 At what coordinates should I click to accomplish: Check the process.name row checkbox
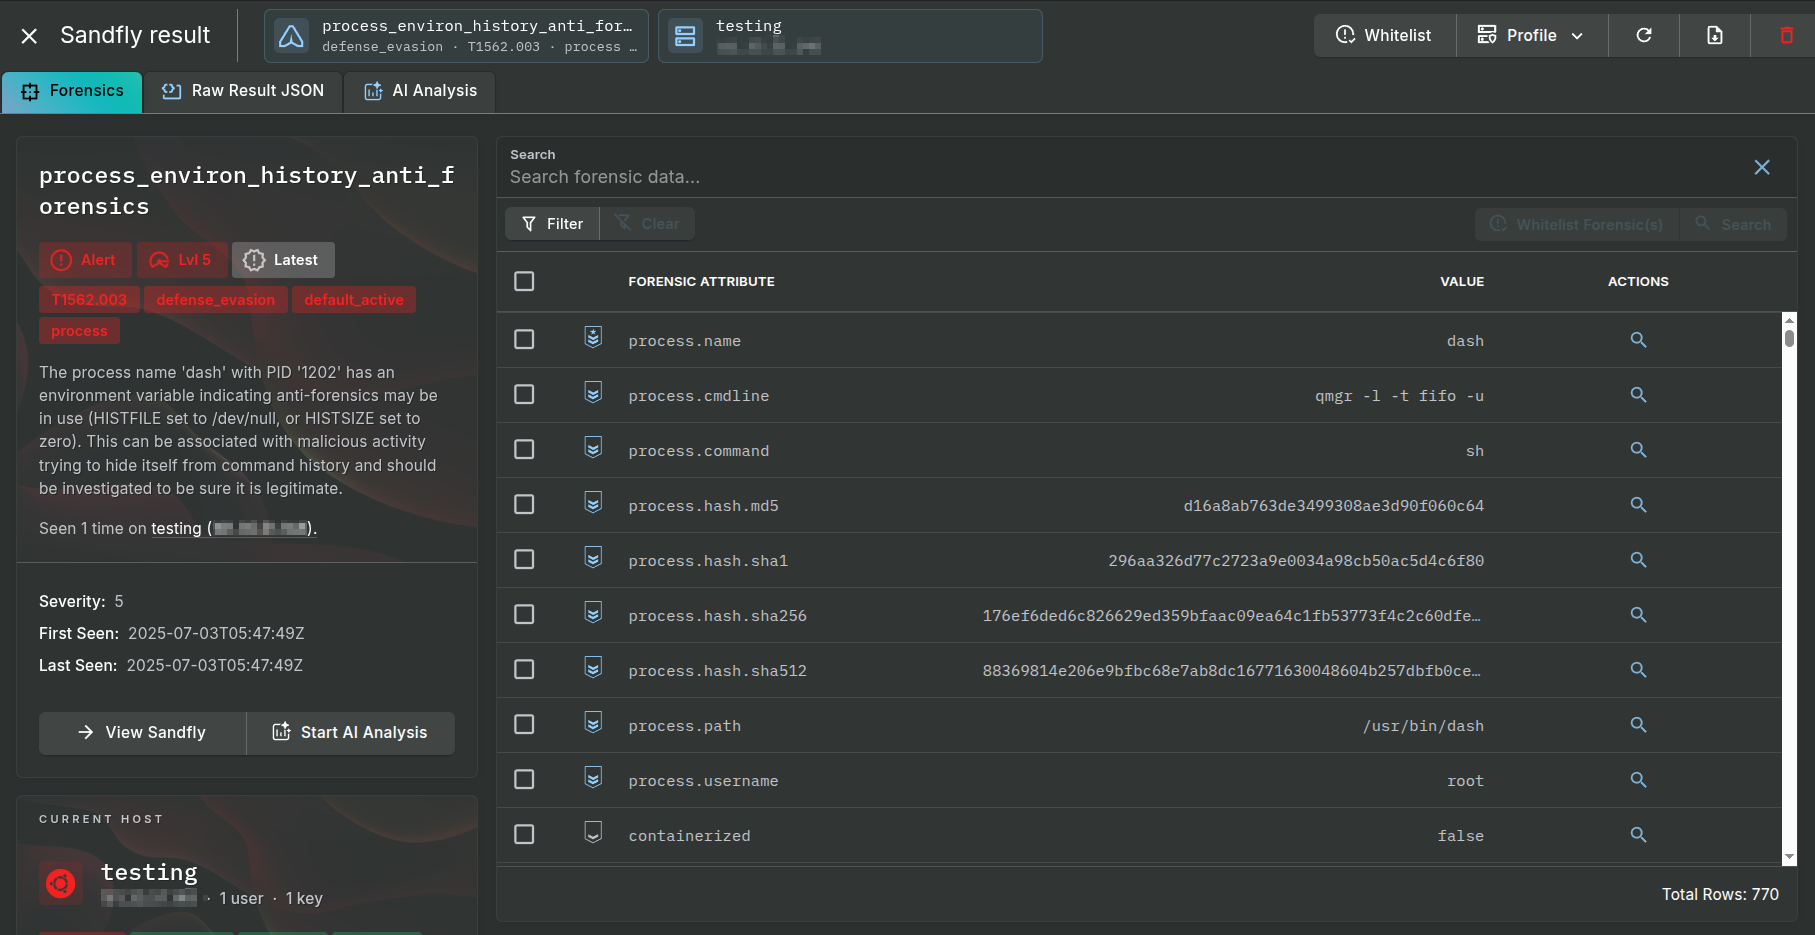click(x=524, y=340)
